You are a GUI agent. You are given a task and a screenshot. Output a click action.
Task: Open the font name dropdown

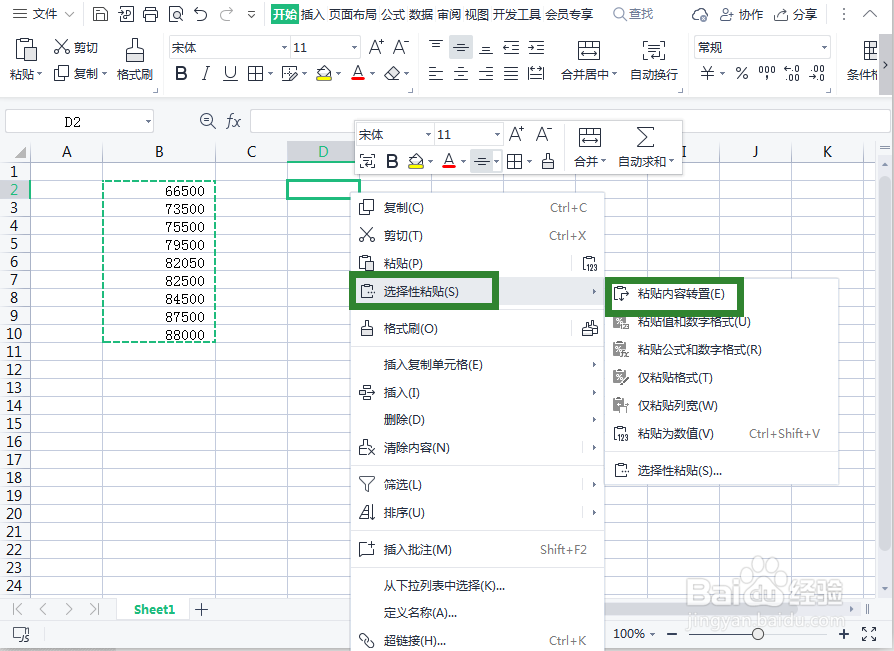click(x=281, y=46)
